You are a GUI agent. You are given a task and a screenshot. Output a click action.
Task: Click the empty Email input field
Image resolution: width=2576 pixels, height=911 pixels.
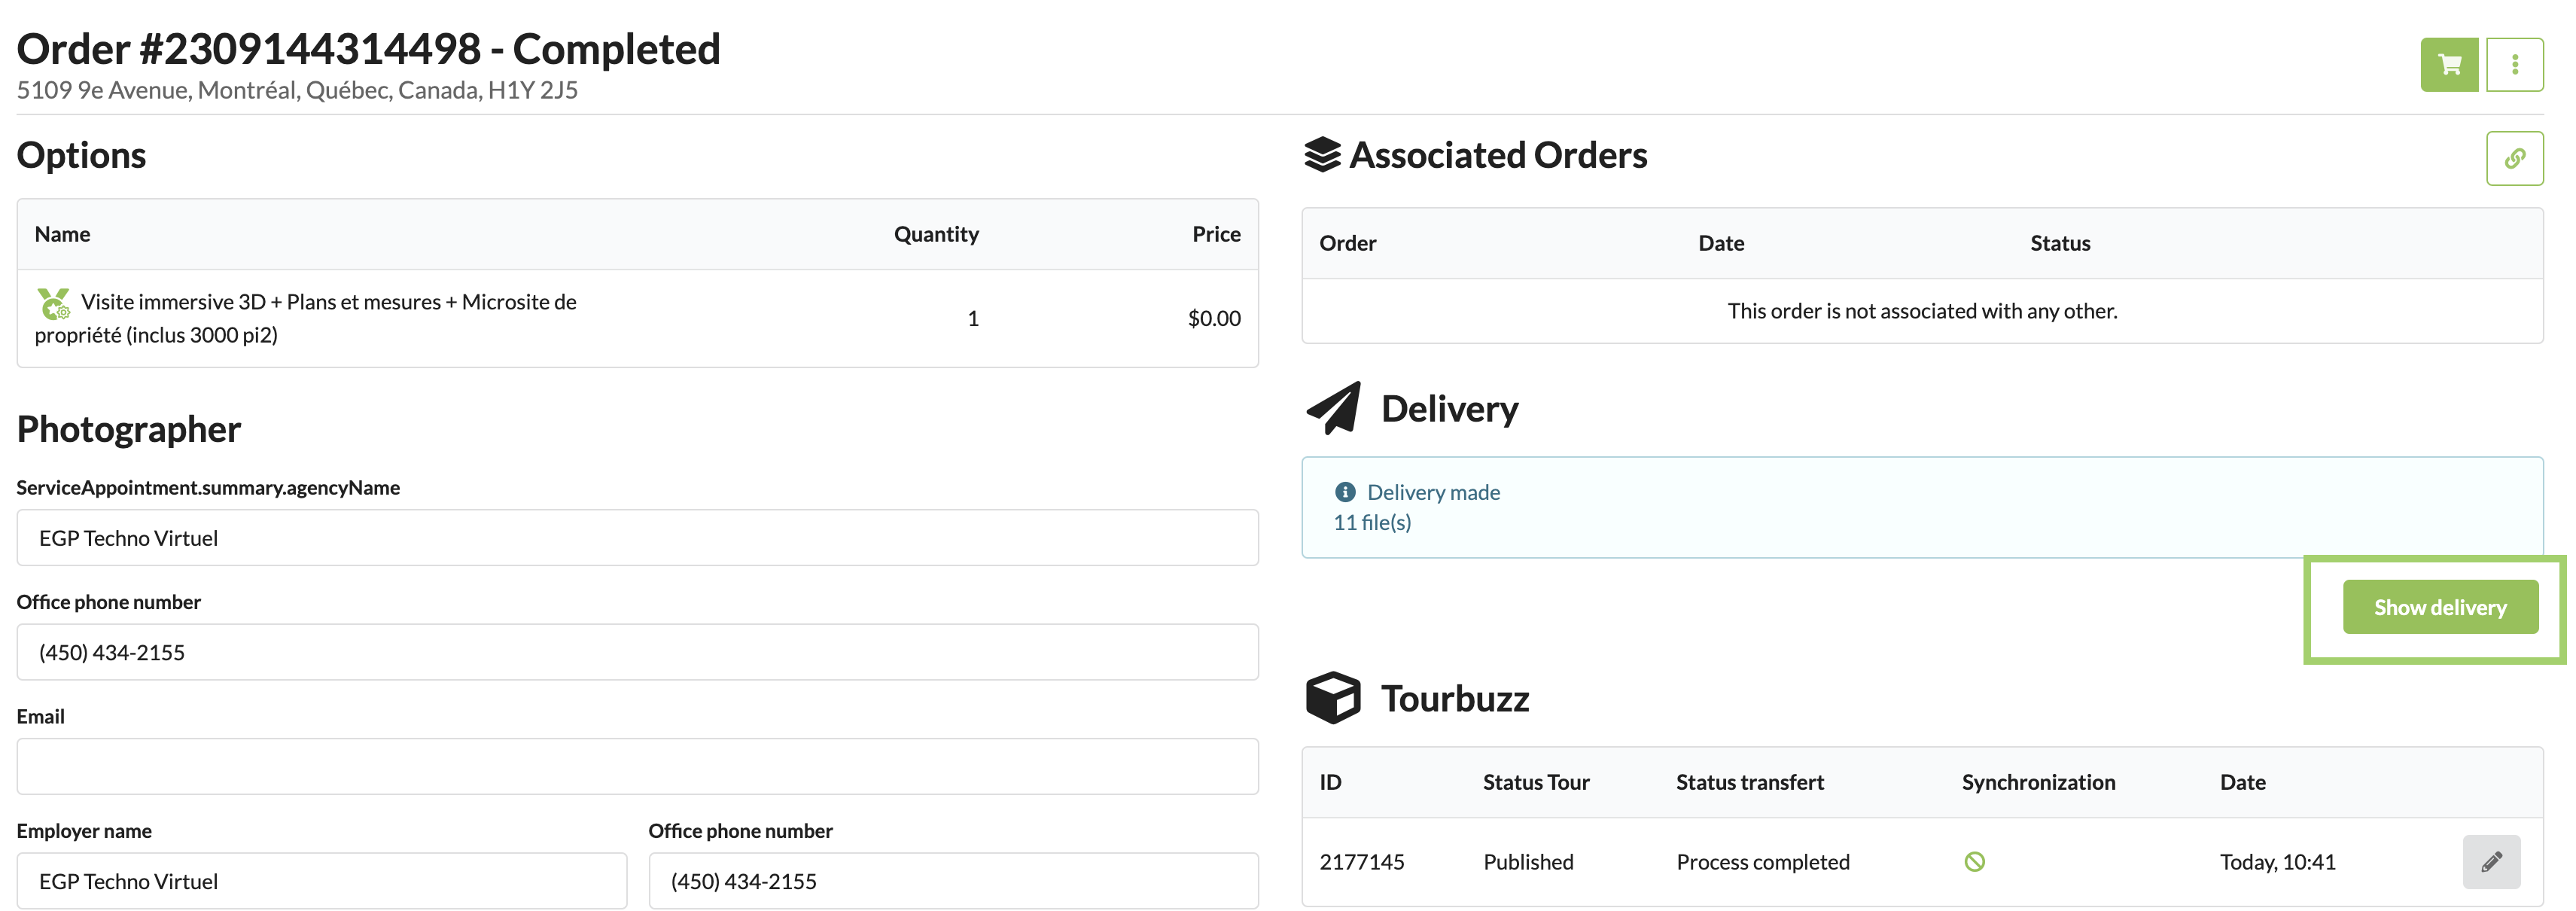[x=638, y=766]
